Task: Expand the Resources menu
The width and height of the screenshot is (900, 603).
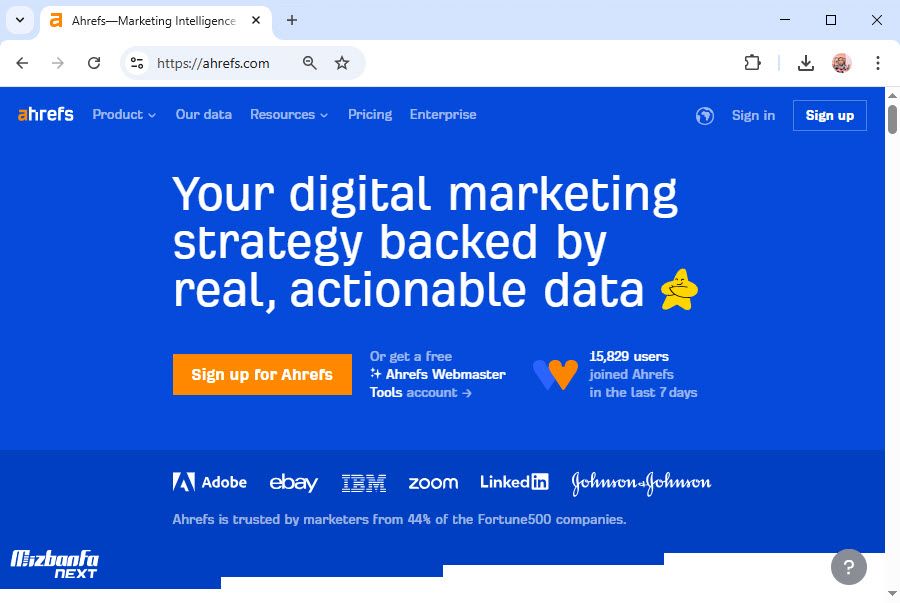Action: pyautogui.click(x=289, y=115)
